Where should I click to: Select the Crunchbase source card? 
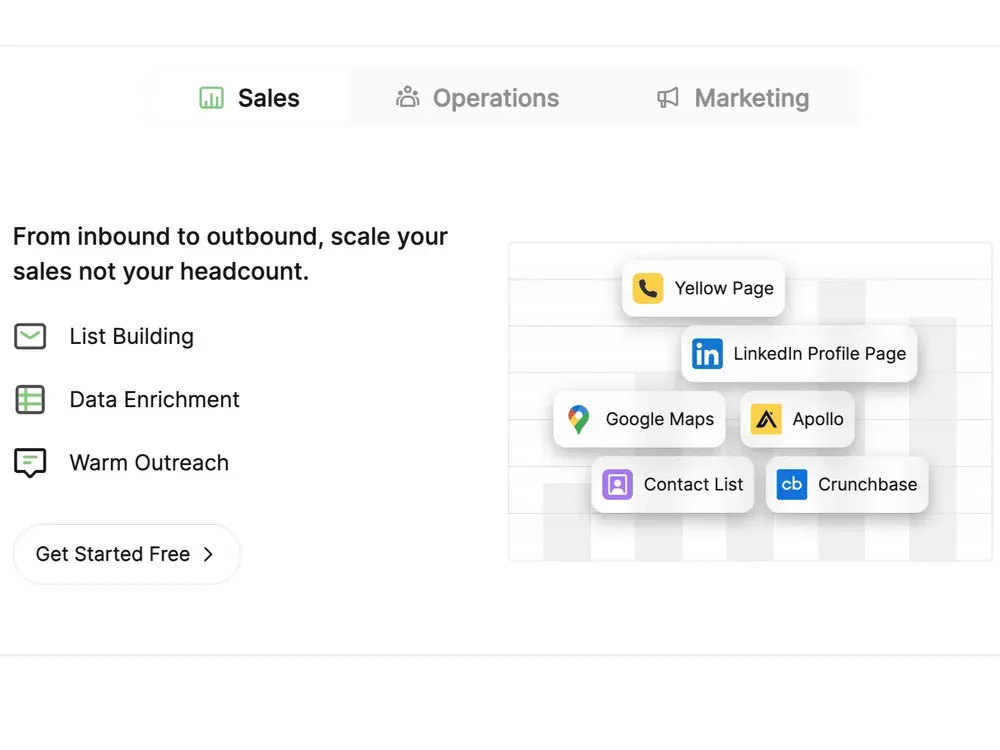847,485
